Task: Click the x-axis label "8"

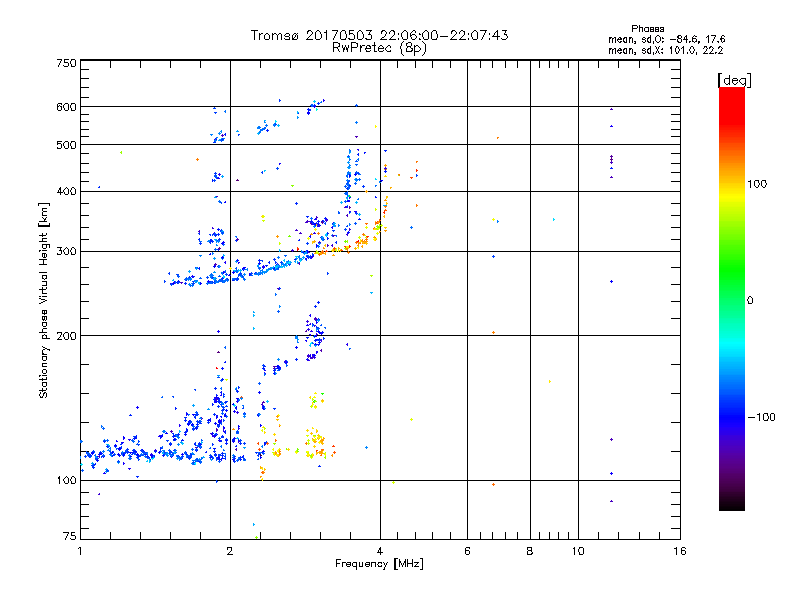Action: (530, 551)
